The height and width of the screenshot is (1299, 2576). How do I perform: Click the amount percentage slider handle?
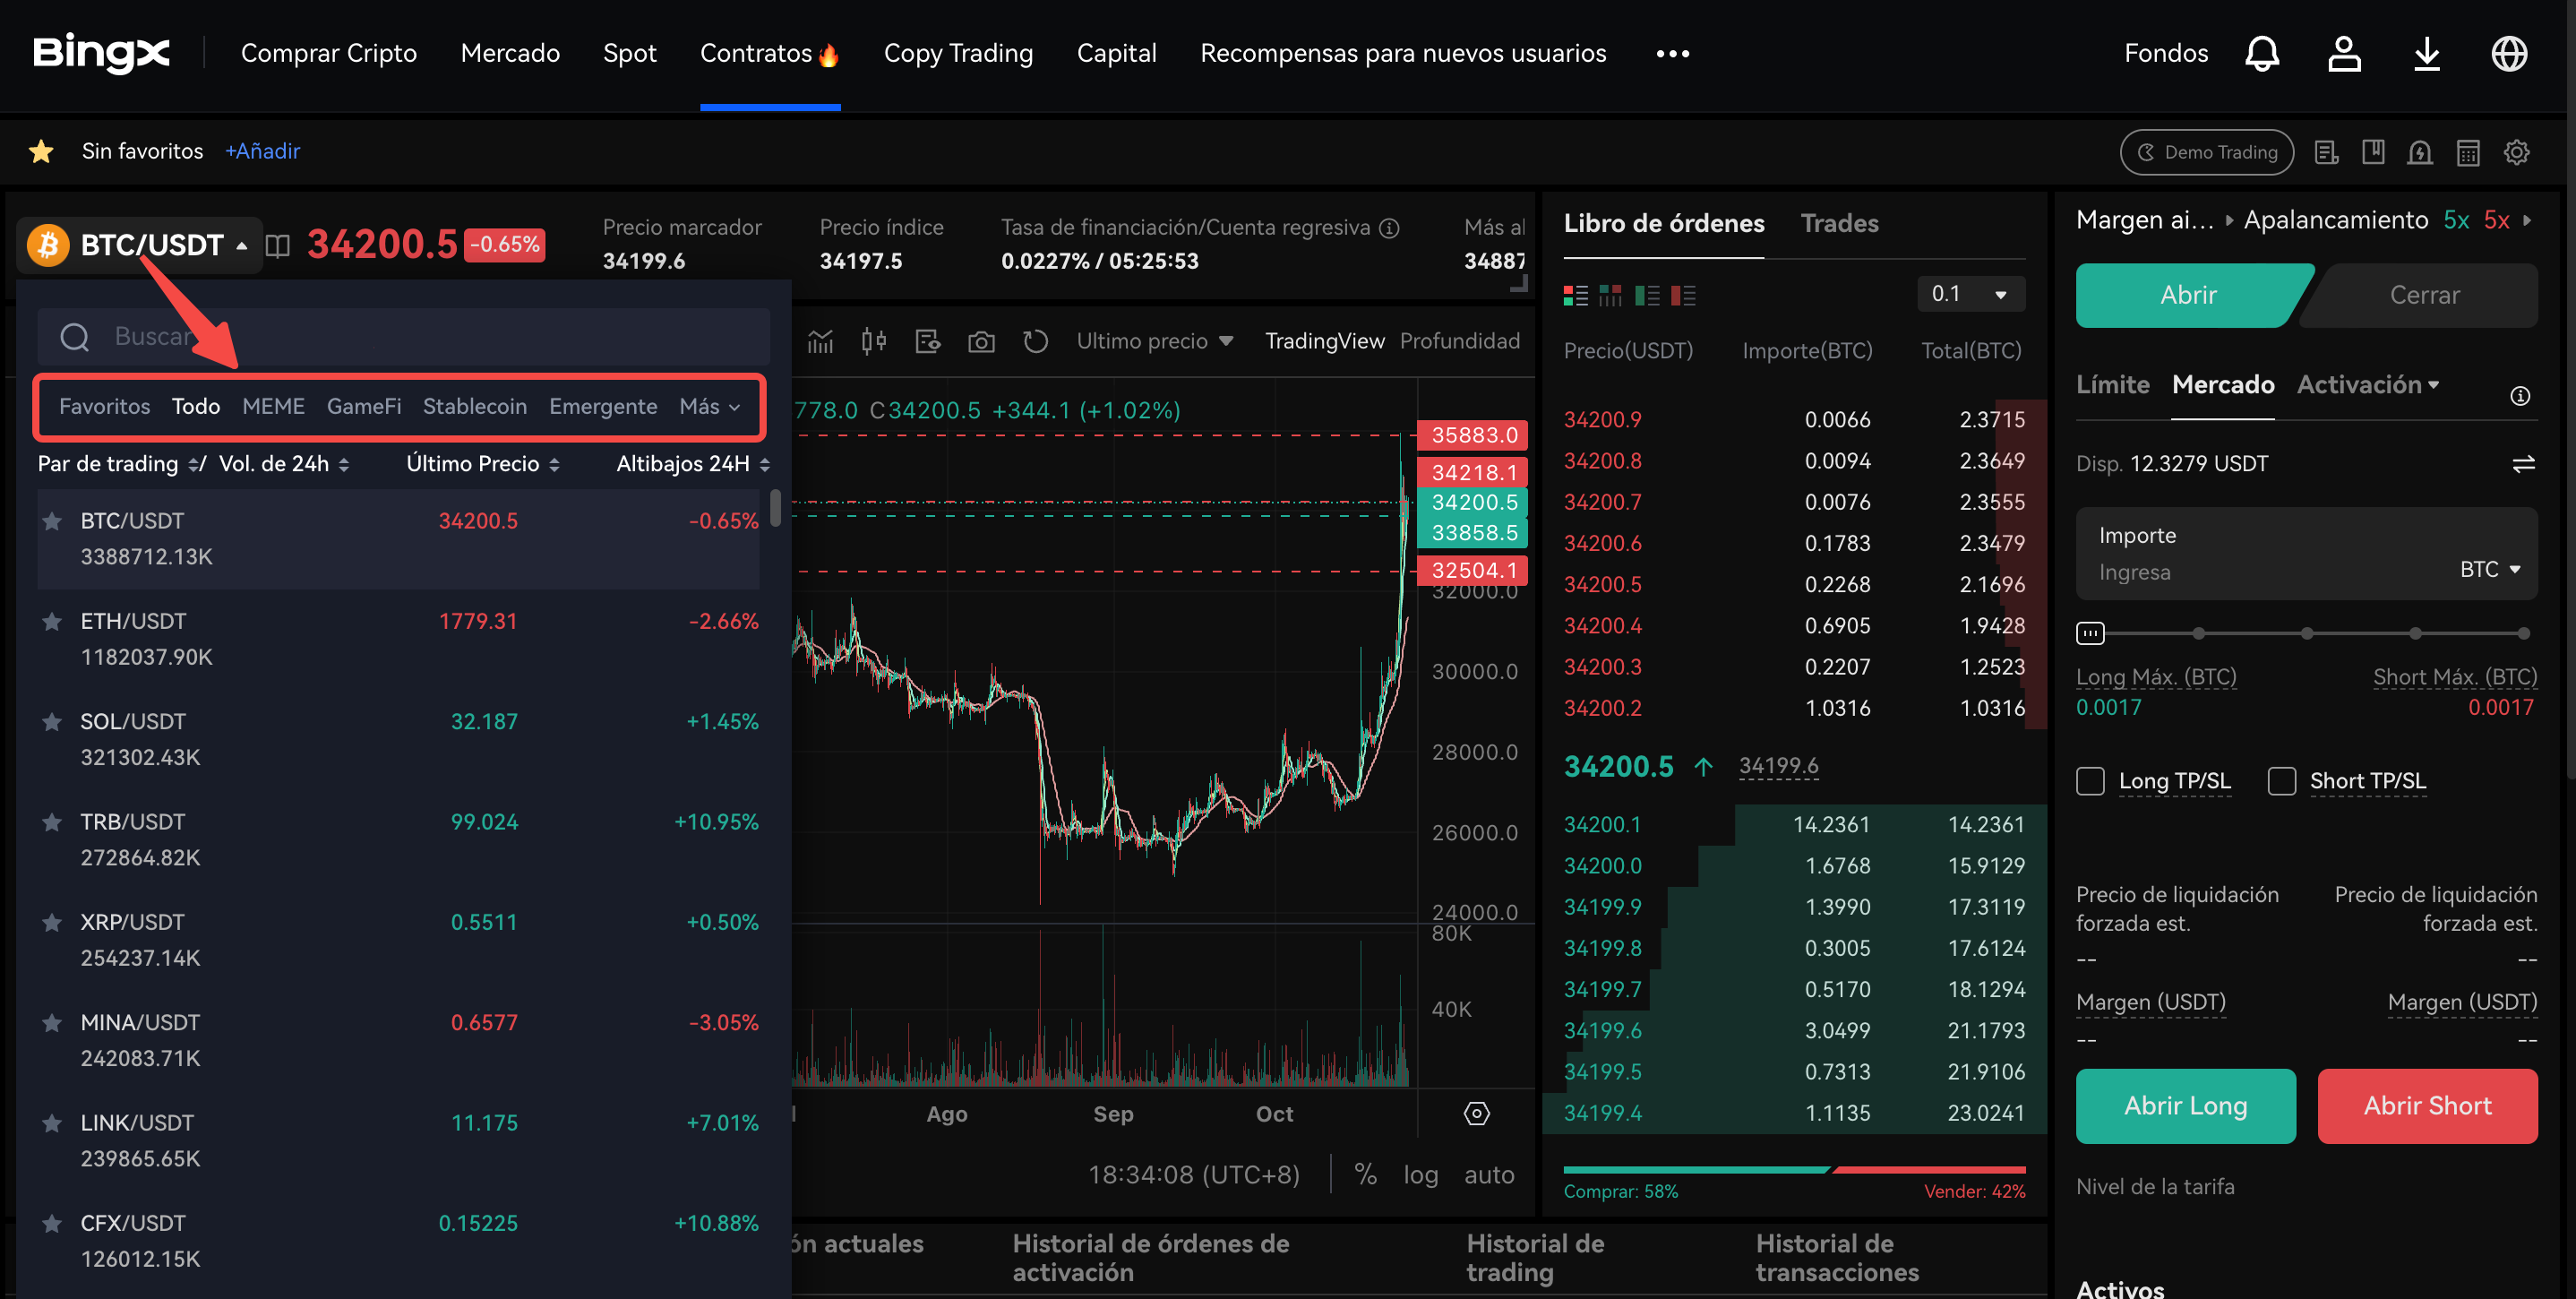2090,633
